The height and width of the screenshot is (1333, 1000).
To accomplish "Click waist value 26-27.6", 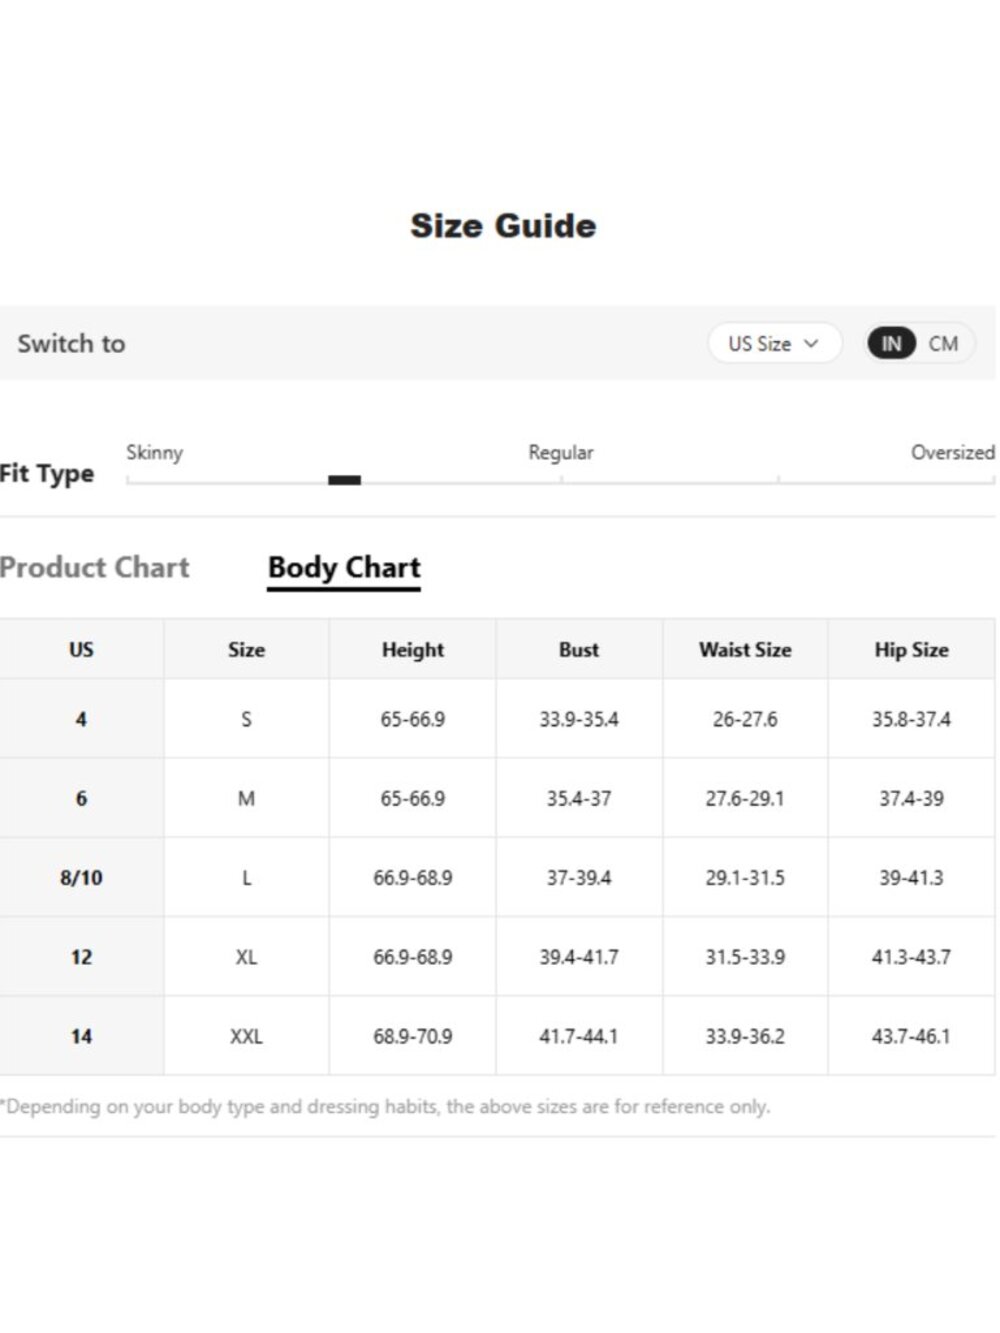I will (745, 718).
